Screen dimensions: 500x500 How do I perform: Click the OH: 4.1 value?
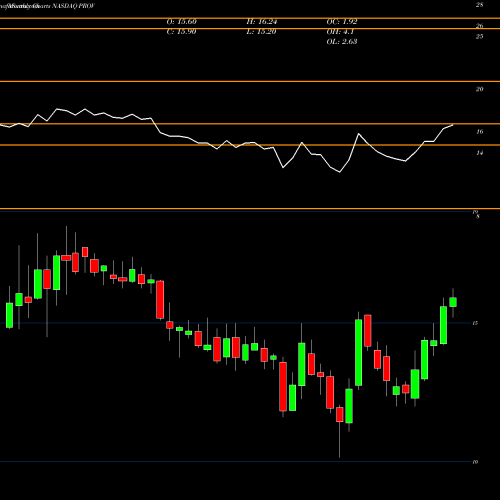coord(340,32)
